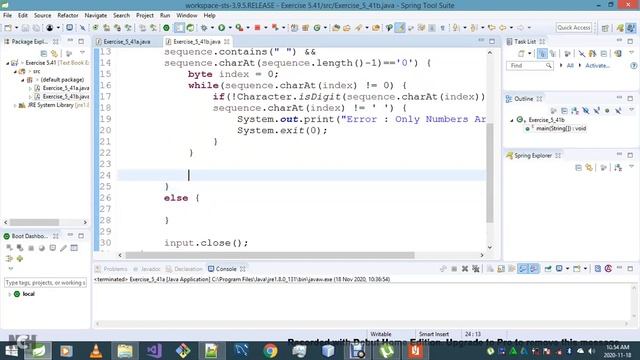Click the Quick Access field
Image resolution: width=640 pixels, height=360 pixels.
[573, 28]
